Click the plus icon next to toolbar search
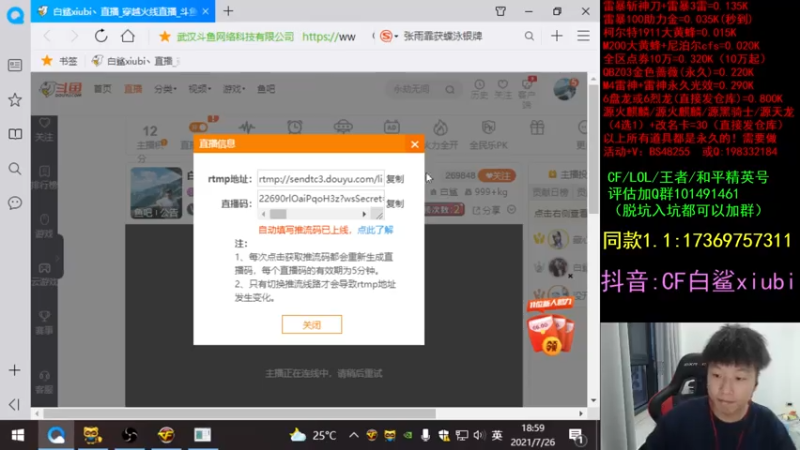 pyautogui.click(x=557, y=36)
